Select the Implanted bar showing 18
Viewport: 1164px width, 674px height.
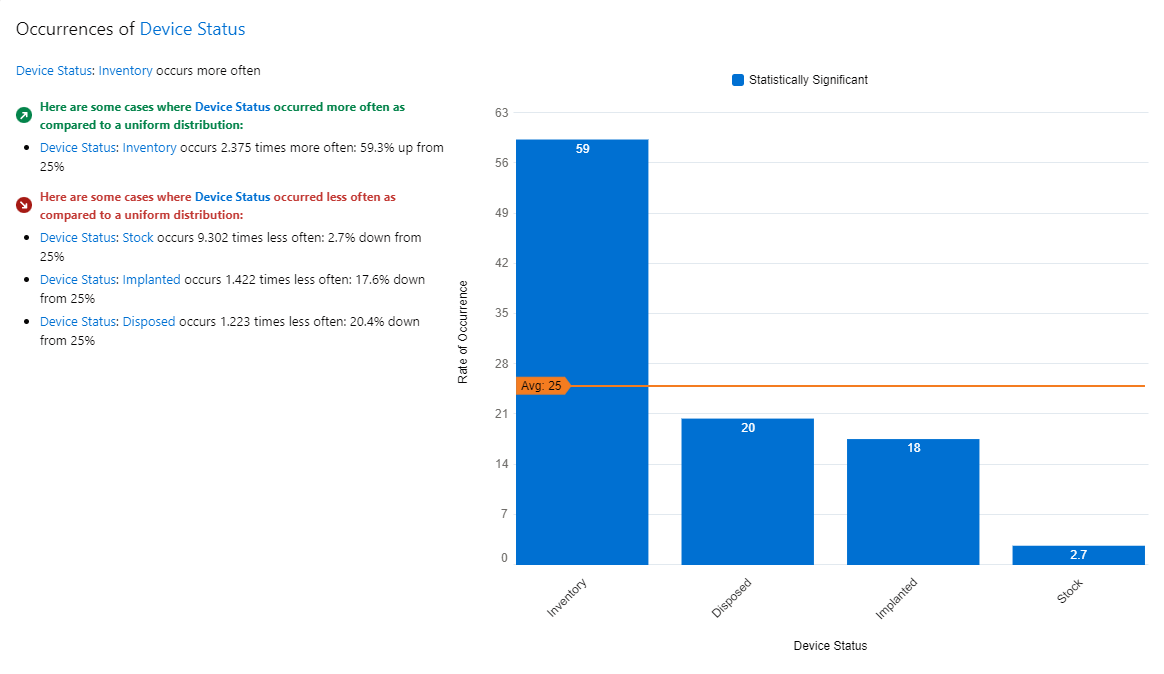tap(913, 500)
